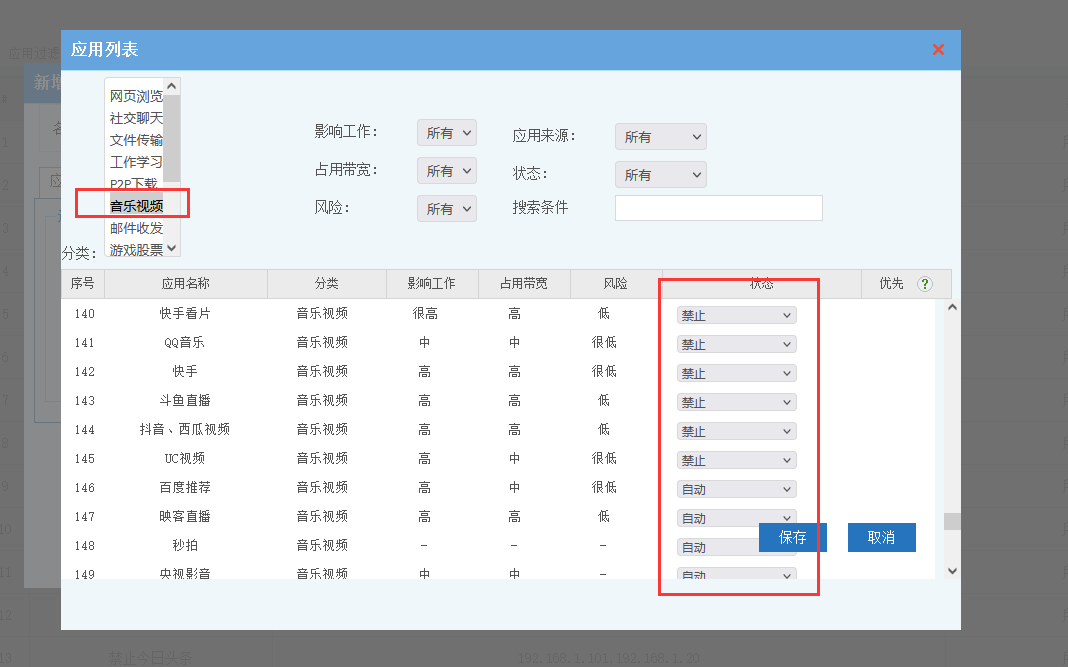
Task: Select 音乐视频 in category list
Action: click(136, 206)
